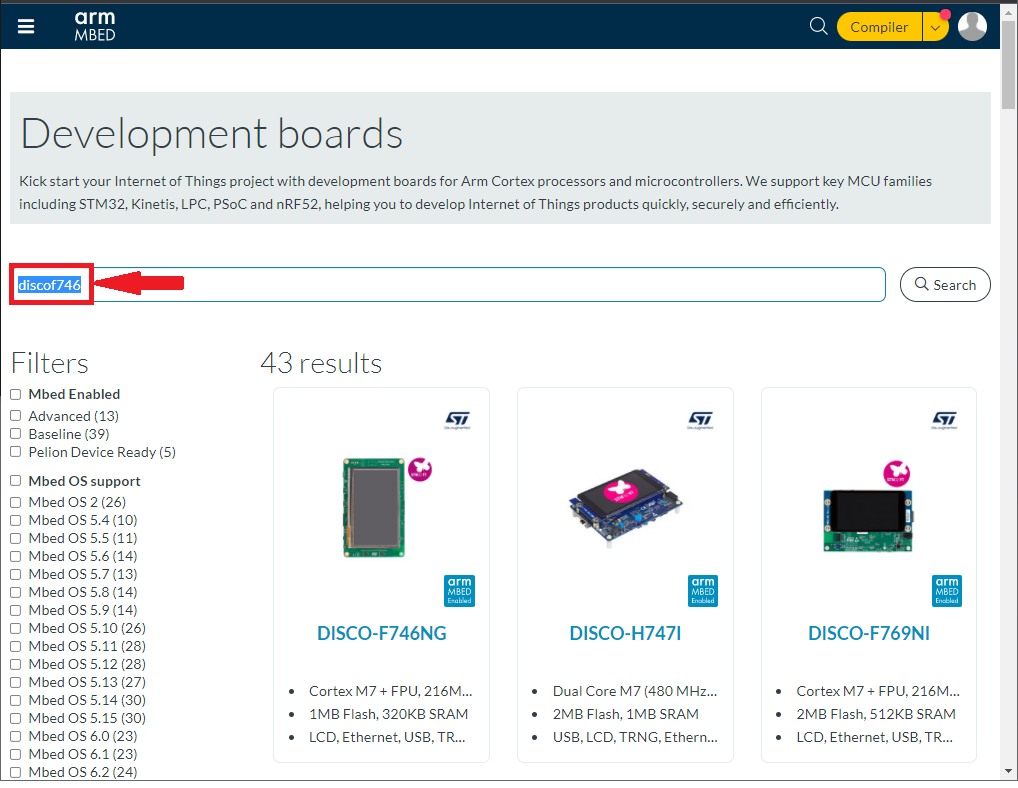The height and width of the screenshot is (788, 1018).
Task: Enable the Advanced (13) filter
Action: point(16,415)
